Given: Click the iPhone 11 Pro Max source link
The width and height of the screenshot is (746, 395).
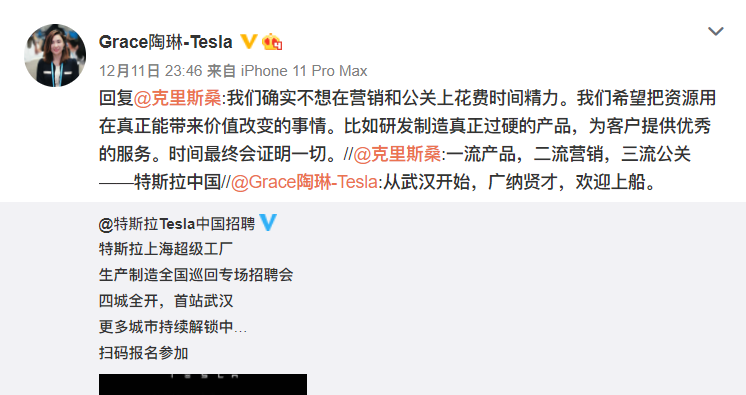Looking at the screenshot, I should (304, 71).
